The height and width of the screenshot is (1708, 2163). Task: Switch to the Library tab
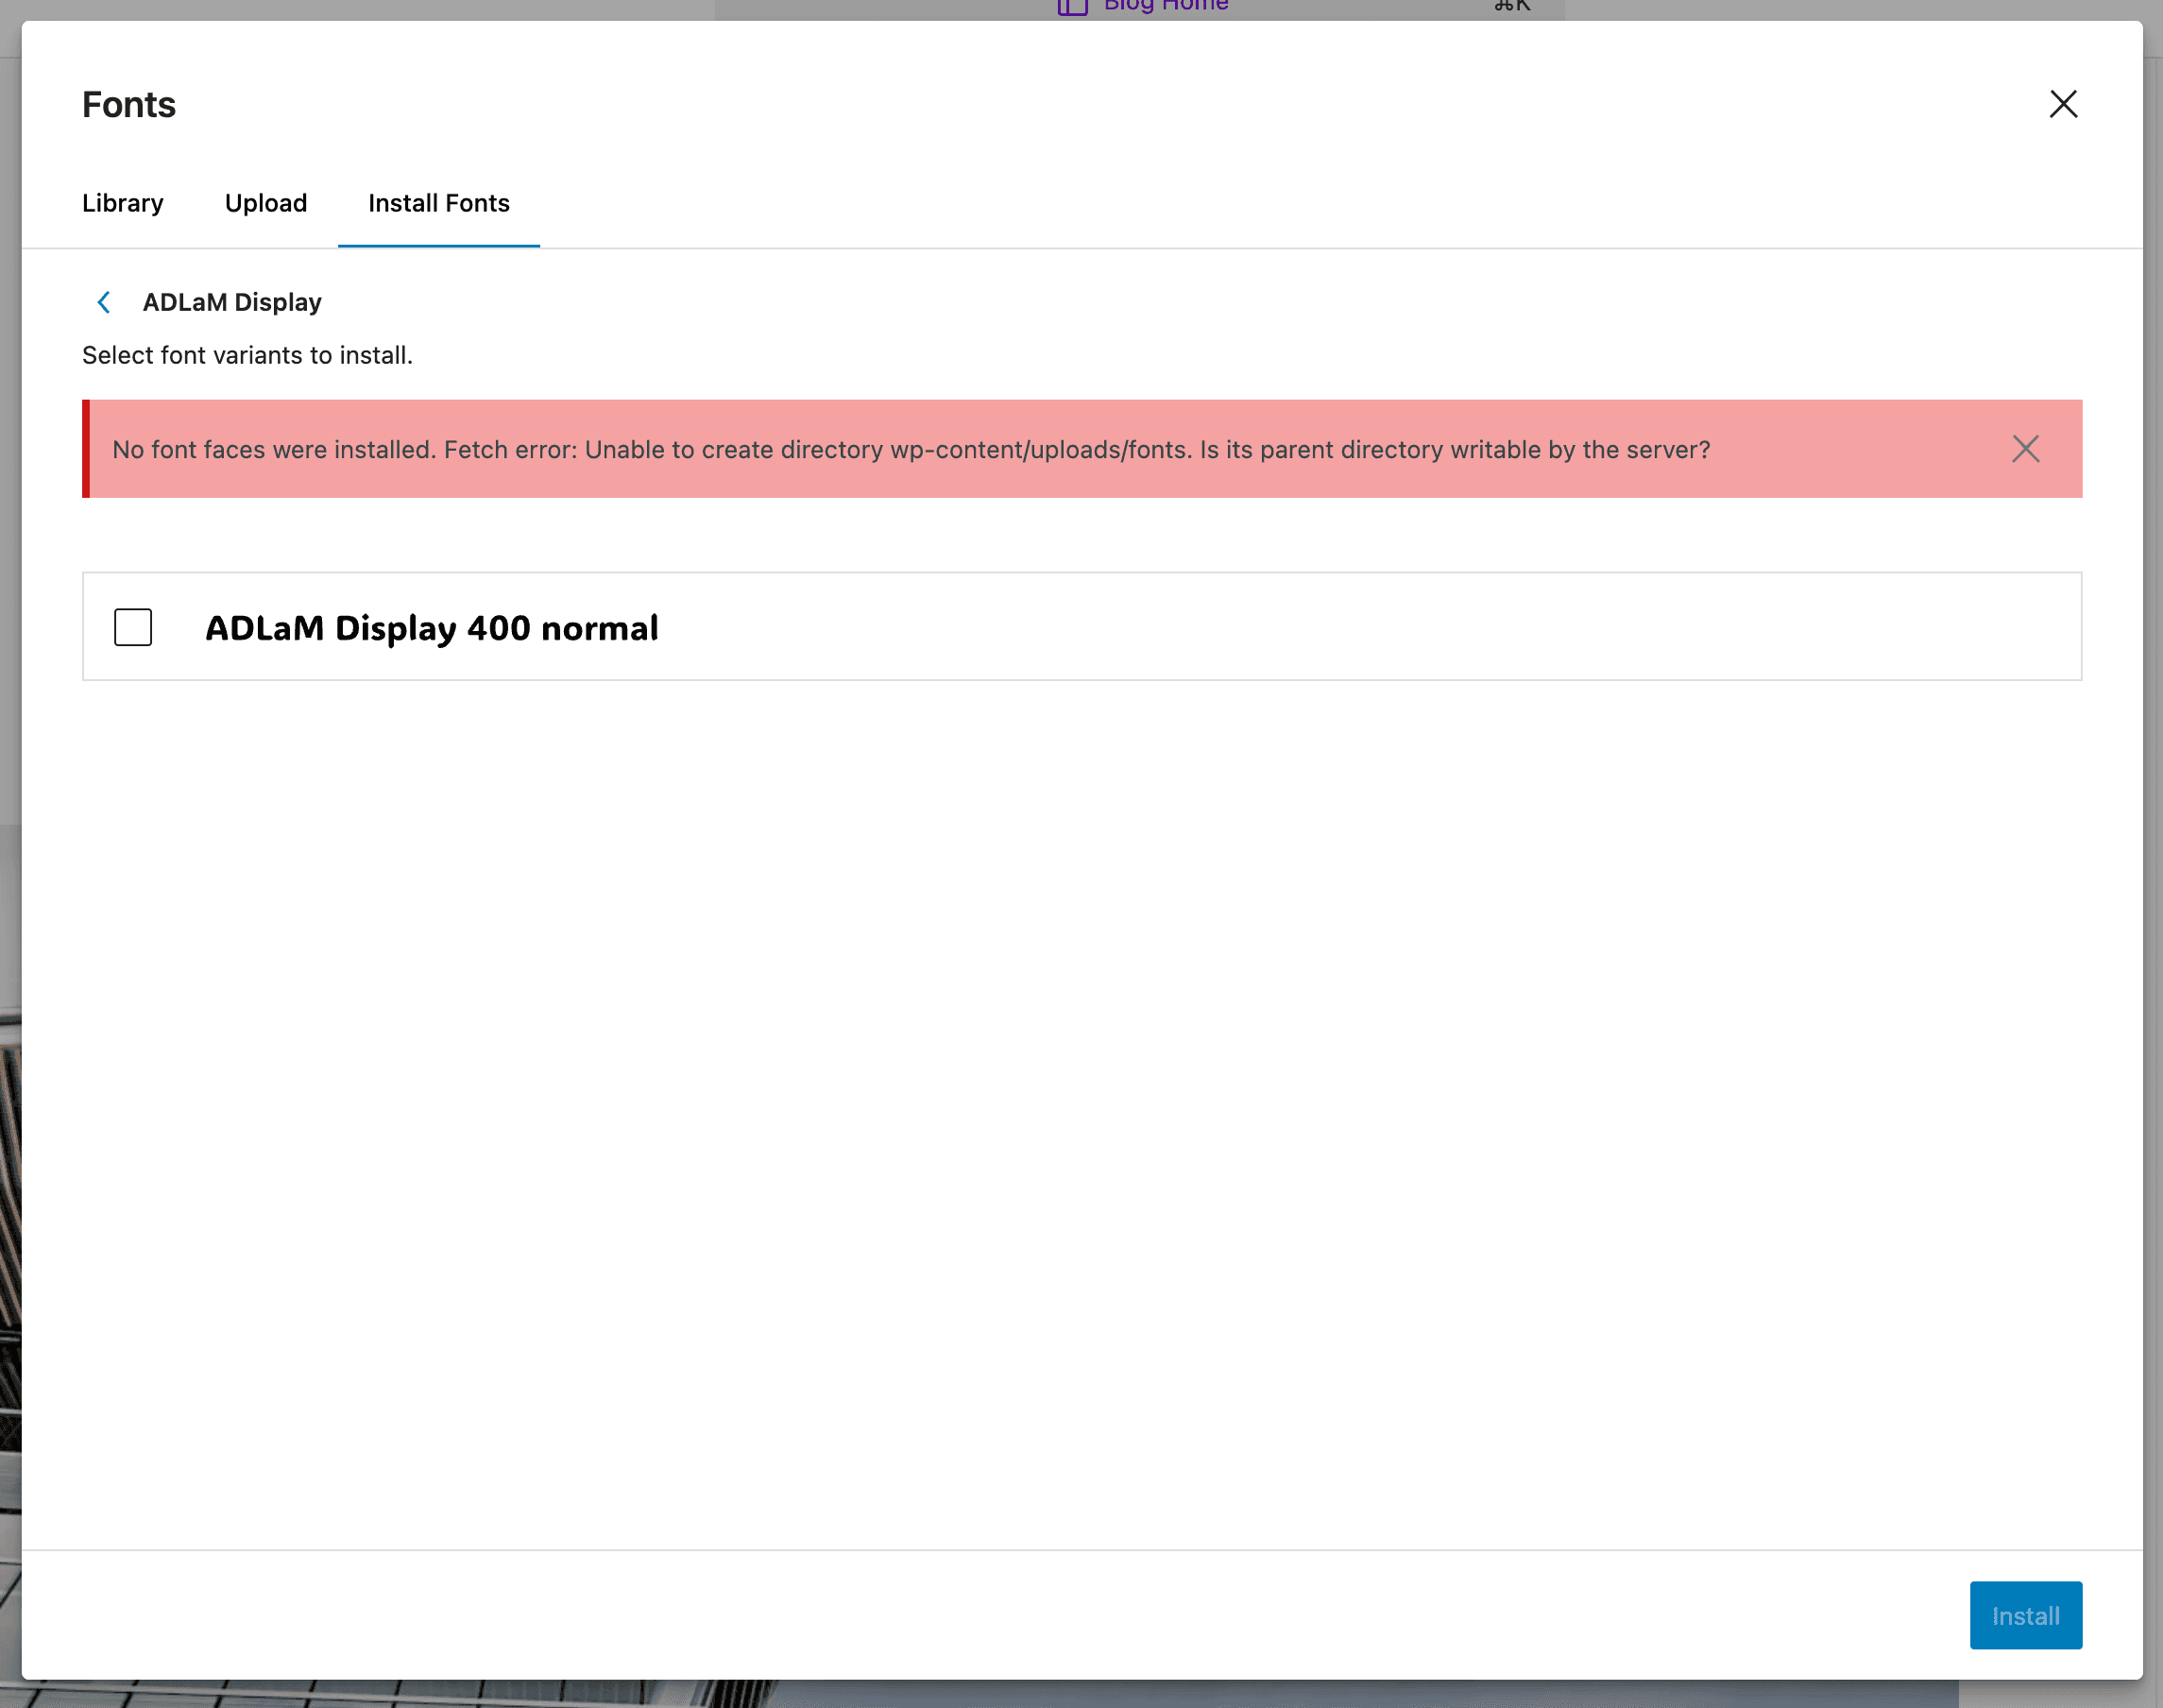coord(122,203)
